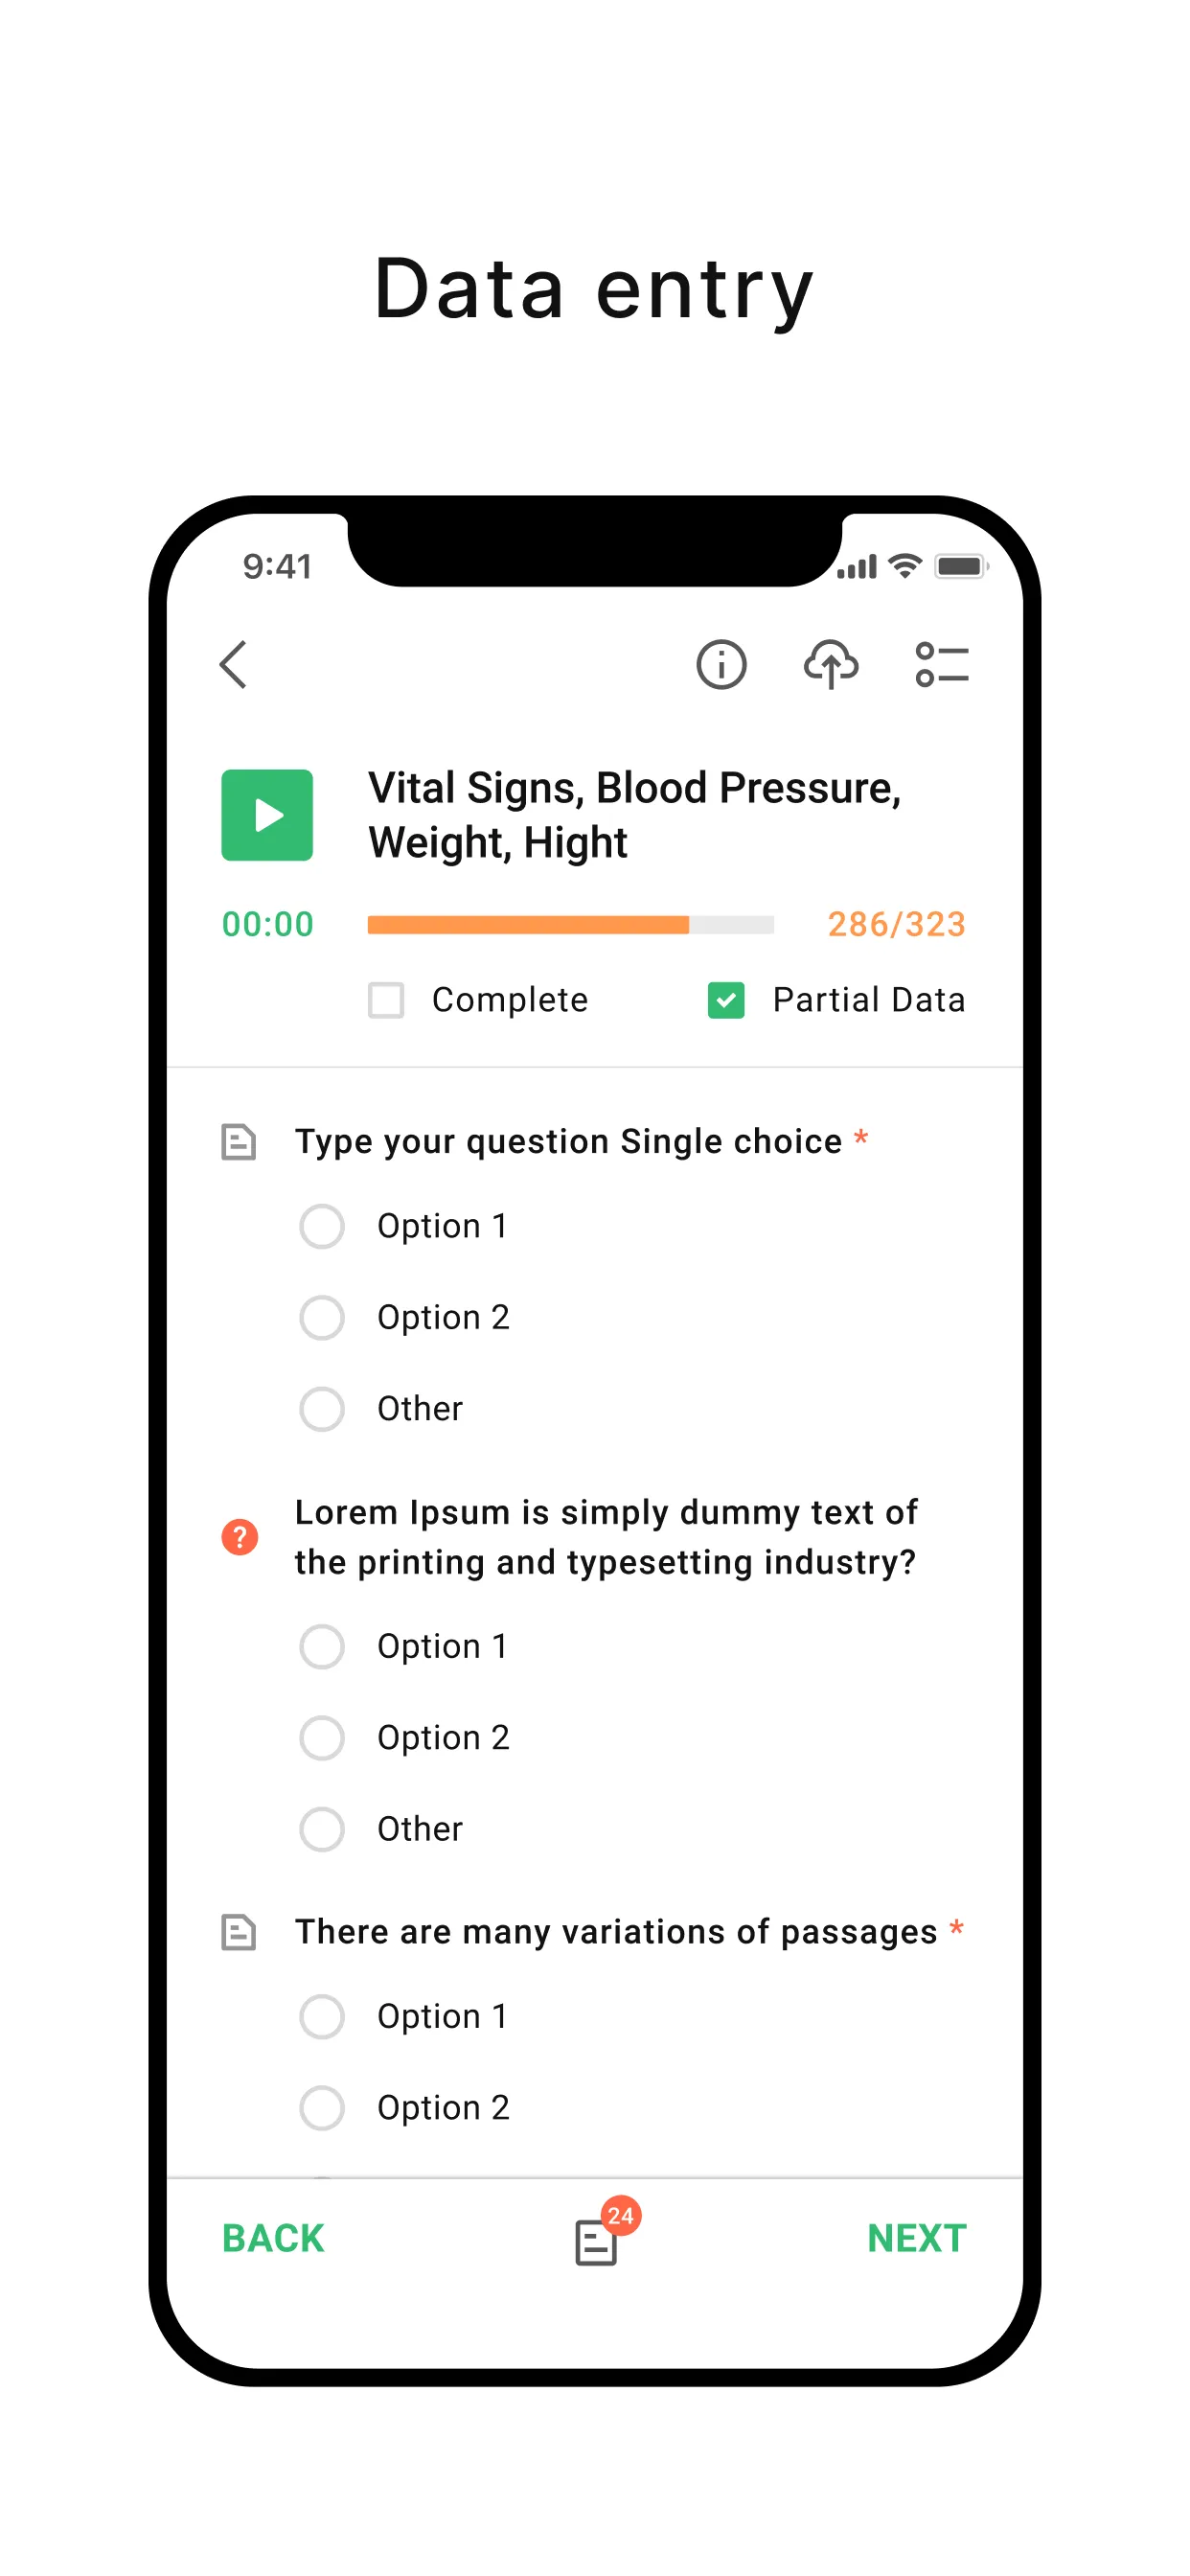Screen dimensions: 1190x2576
Task: Tap the BACK button
Action: pos(273,2238)
